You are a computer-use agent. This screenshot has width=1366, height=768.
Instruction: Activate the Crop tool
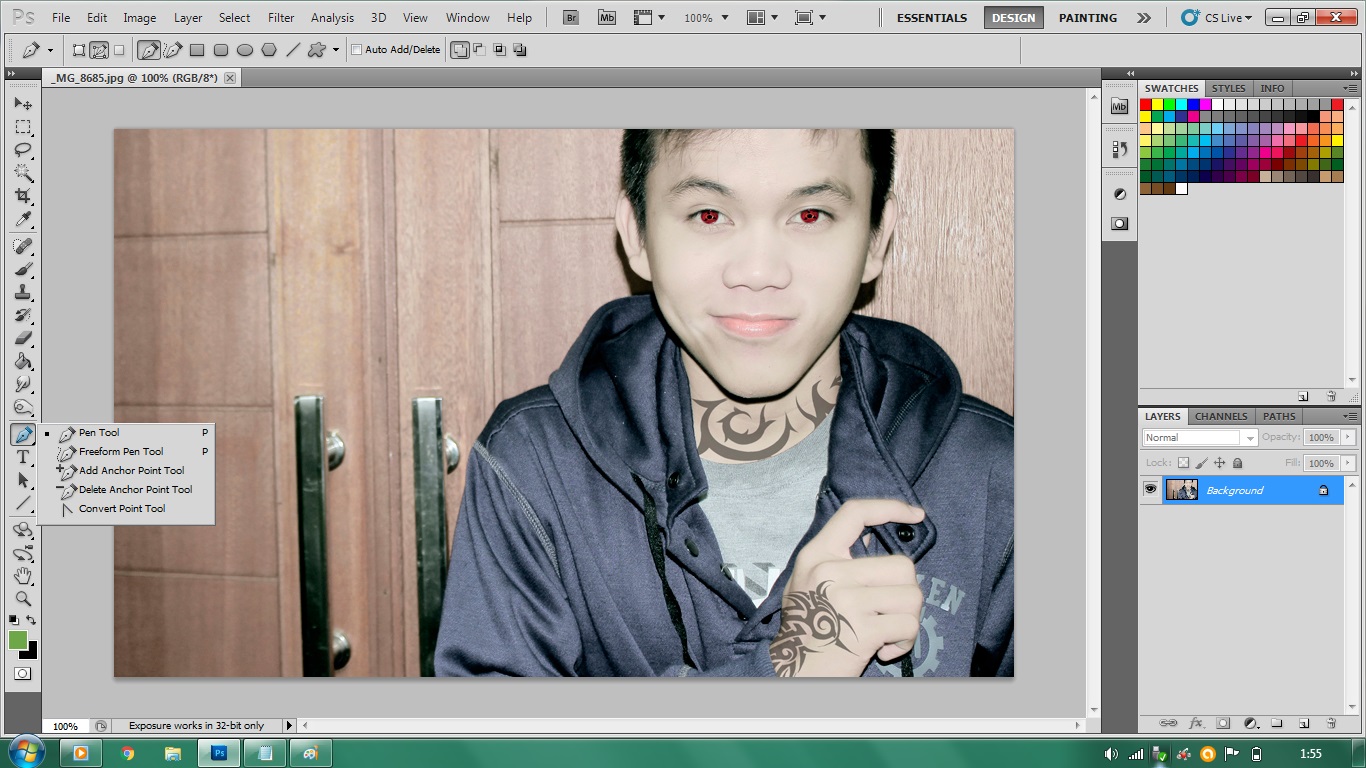pos(22,196)
